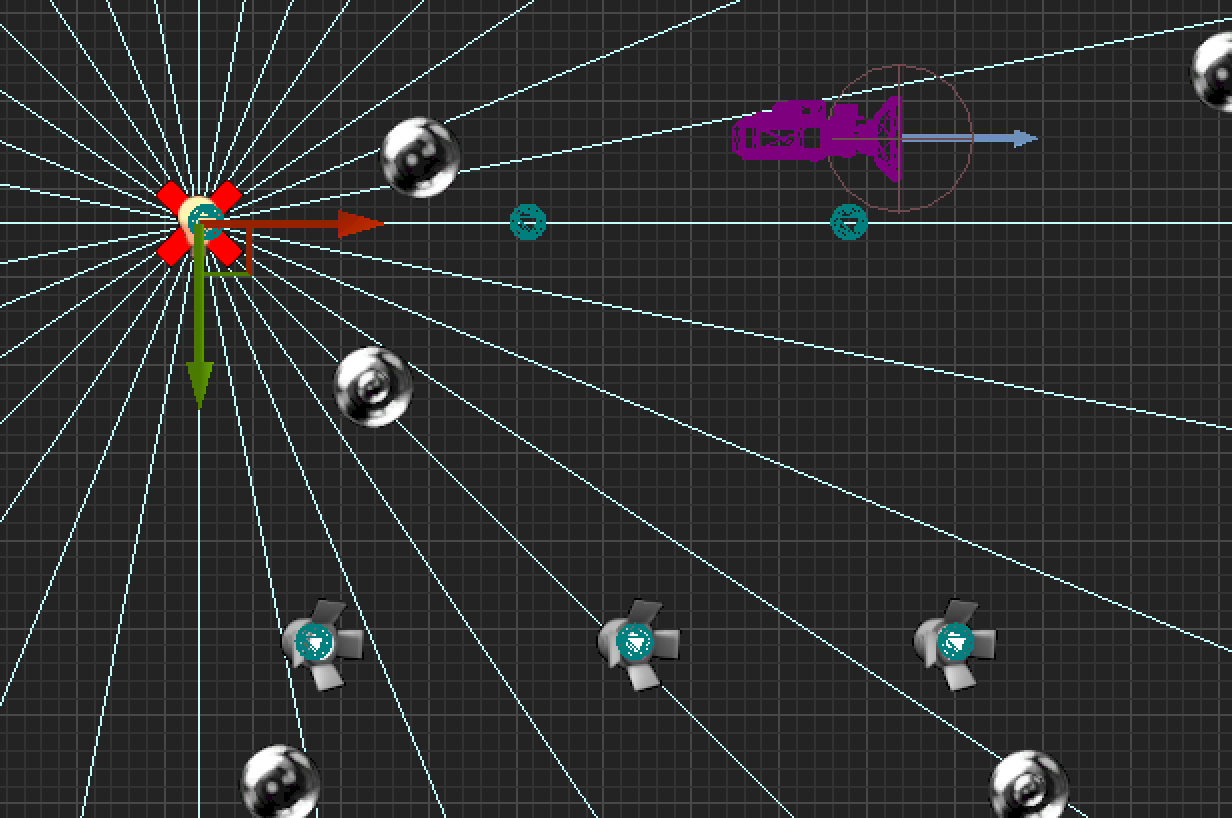Select the middle fan-shaped object in the row

pos(638,644)
